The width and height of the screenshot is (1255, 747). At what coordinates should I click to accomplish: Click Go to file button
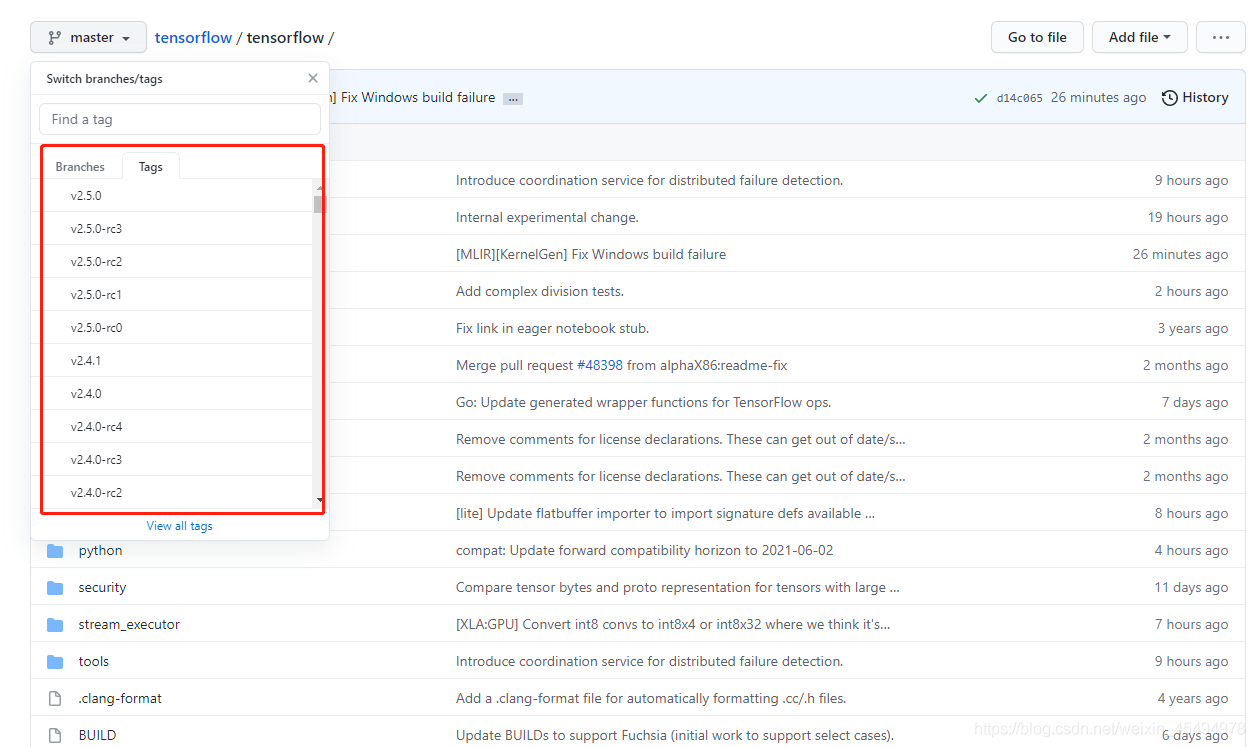tap(1037, 37)
